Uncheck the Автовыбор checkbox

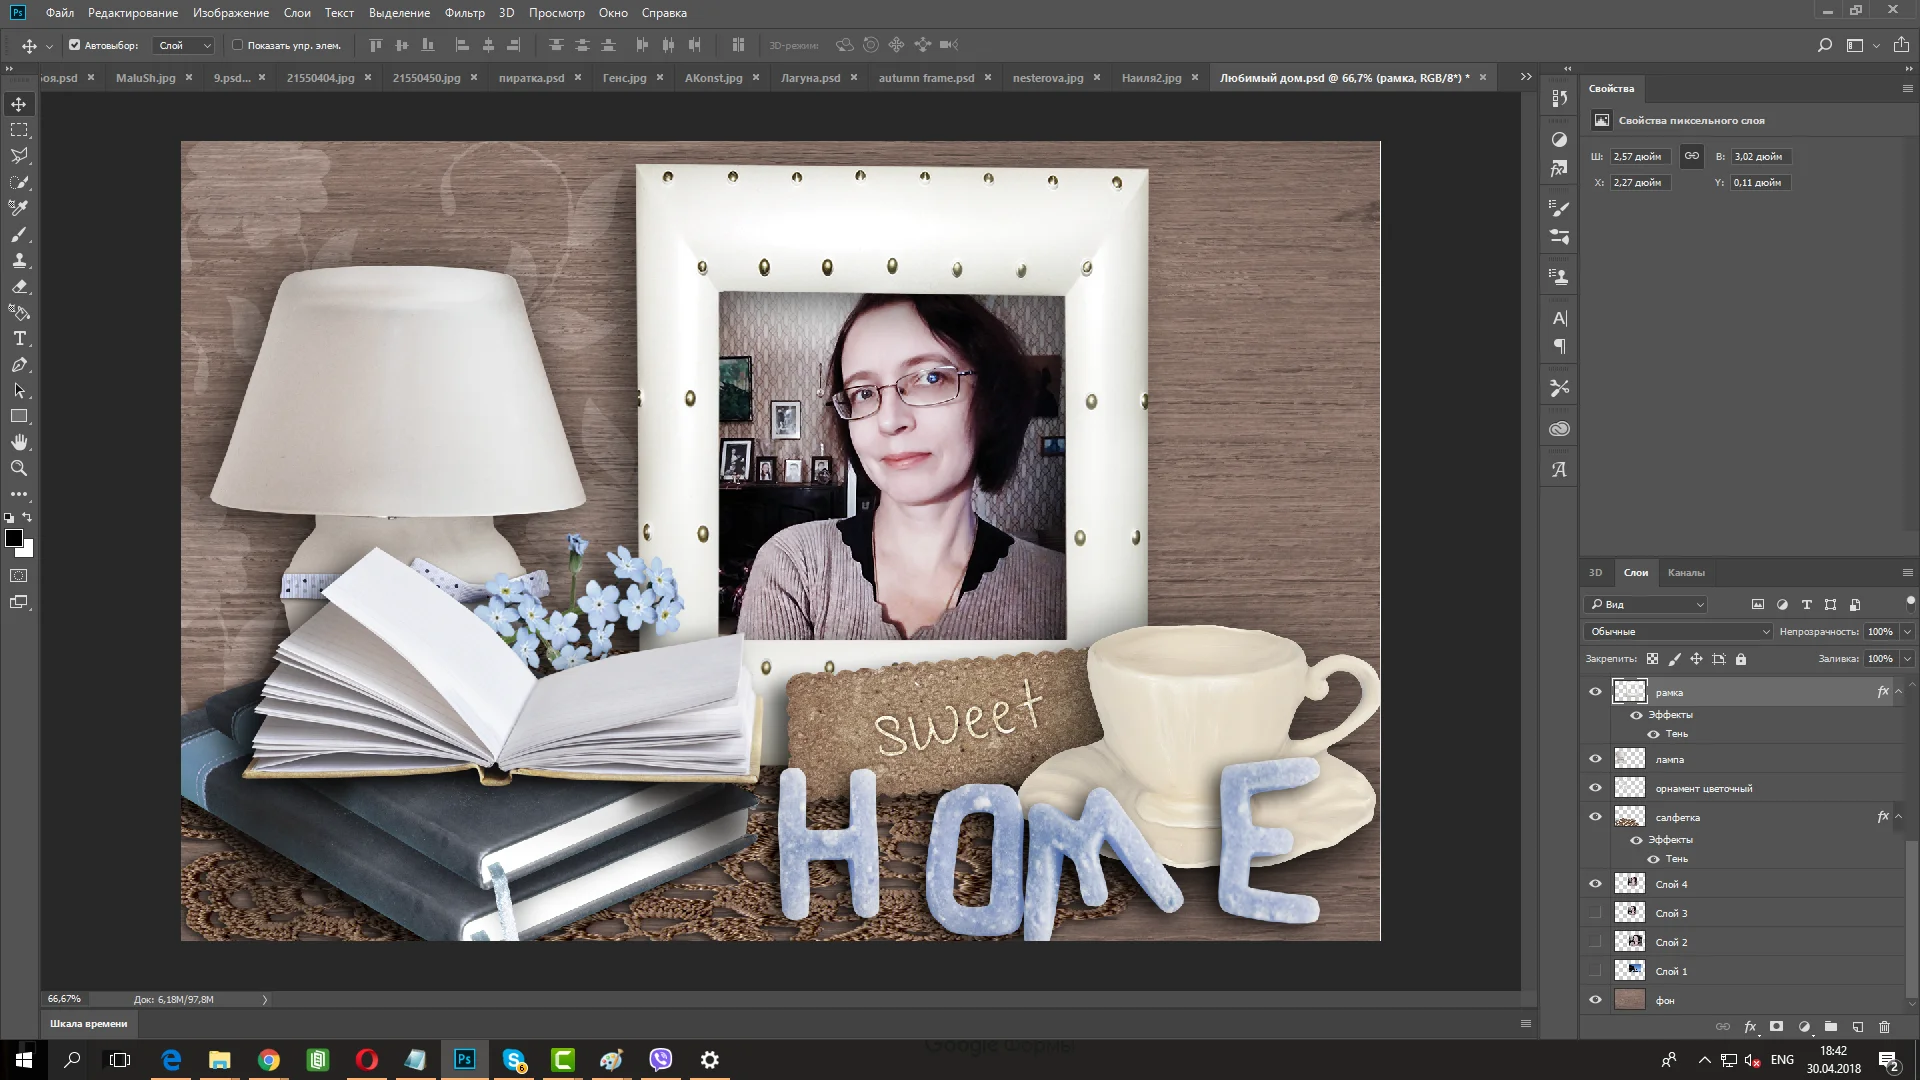74,45
